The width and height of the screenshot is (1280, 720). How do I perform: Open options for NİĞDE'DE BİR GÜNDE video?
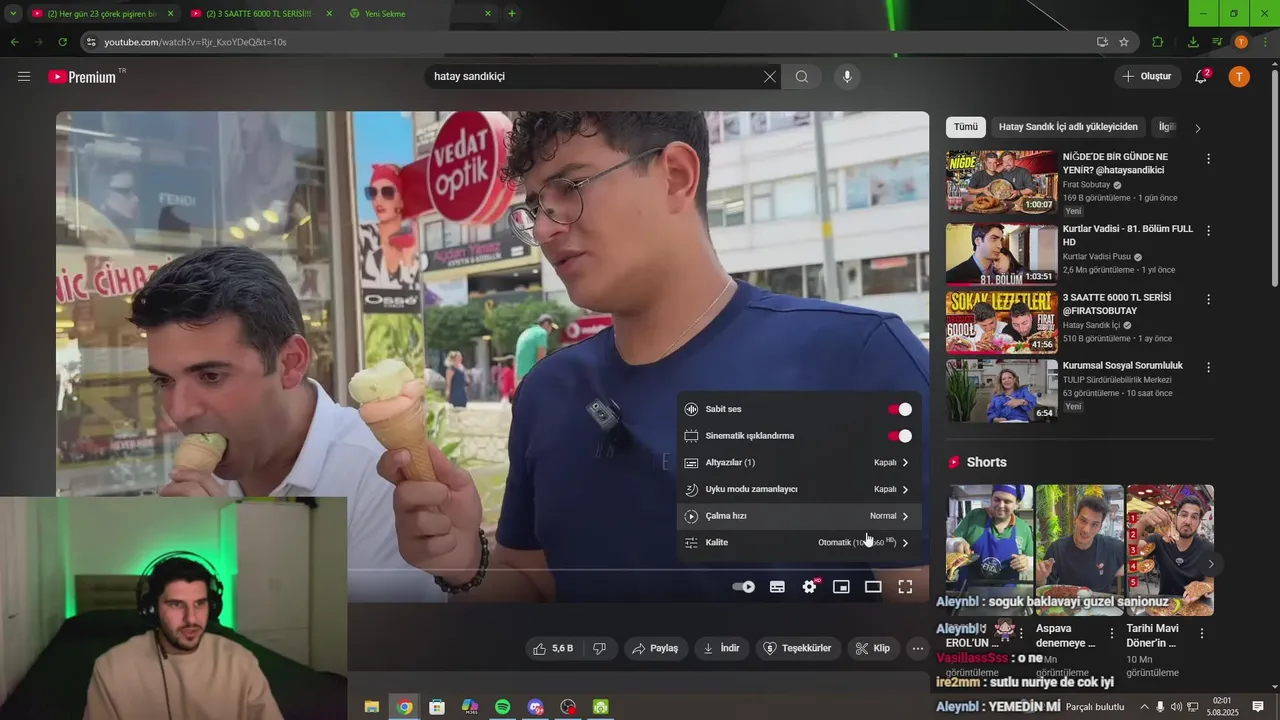coord(1208,159)
